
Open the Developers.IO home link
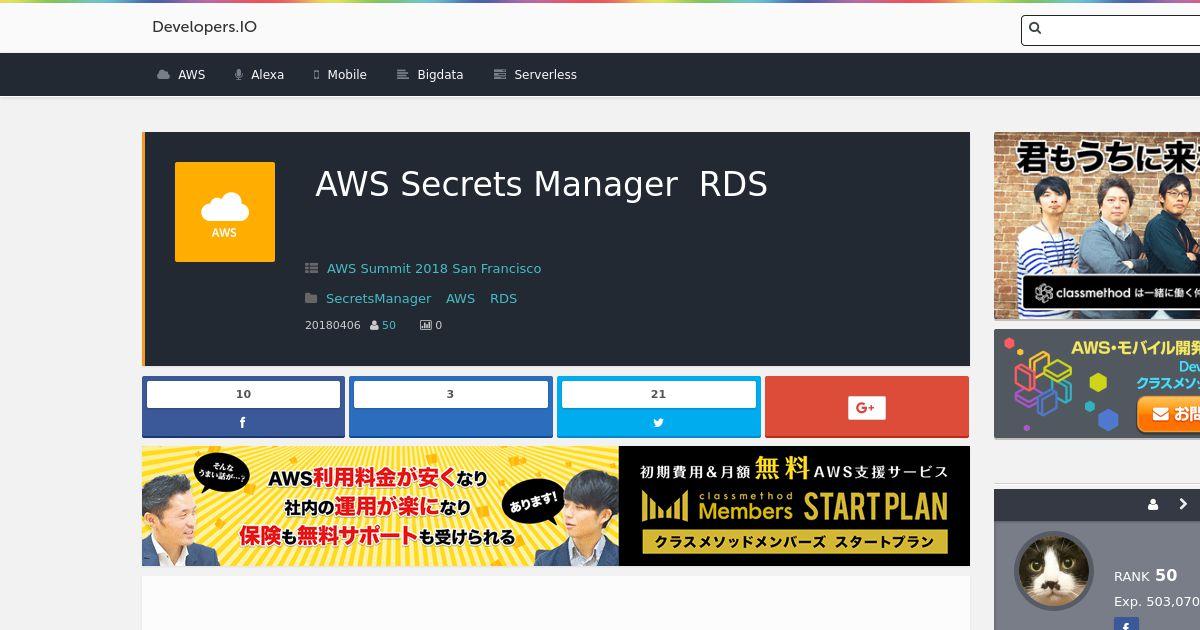tap(204, 27)
